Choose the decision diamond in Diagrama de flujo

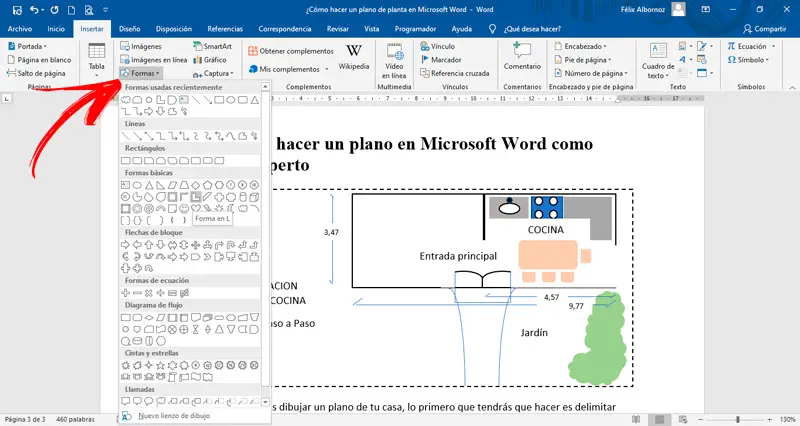[x=149, y=317]
